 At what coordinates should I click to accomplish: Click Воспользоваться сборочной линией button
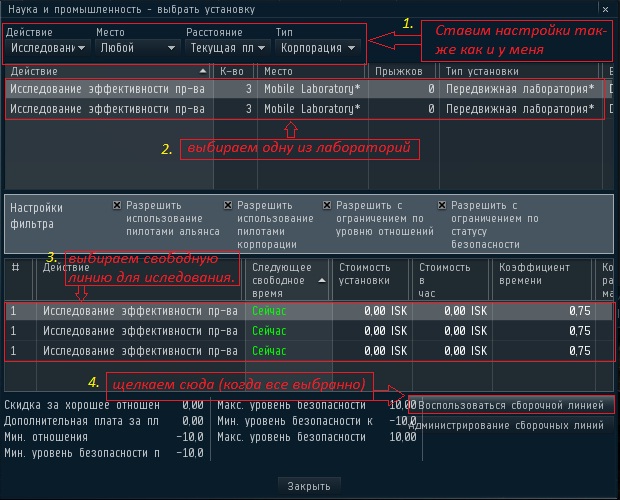click(511, 405)
